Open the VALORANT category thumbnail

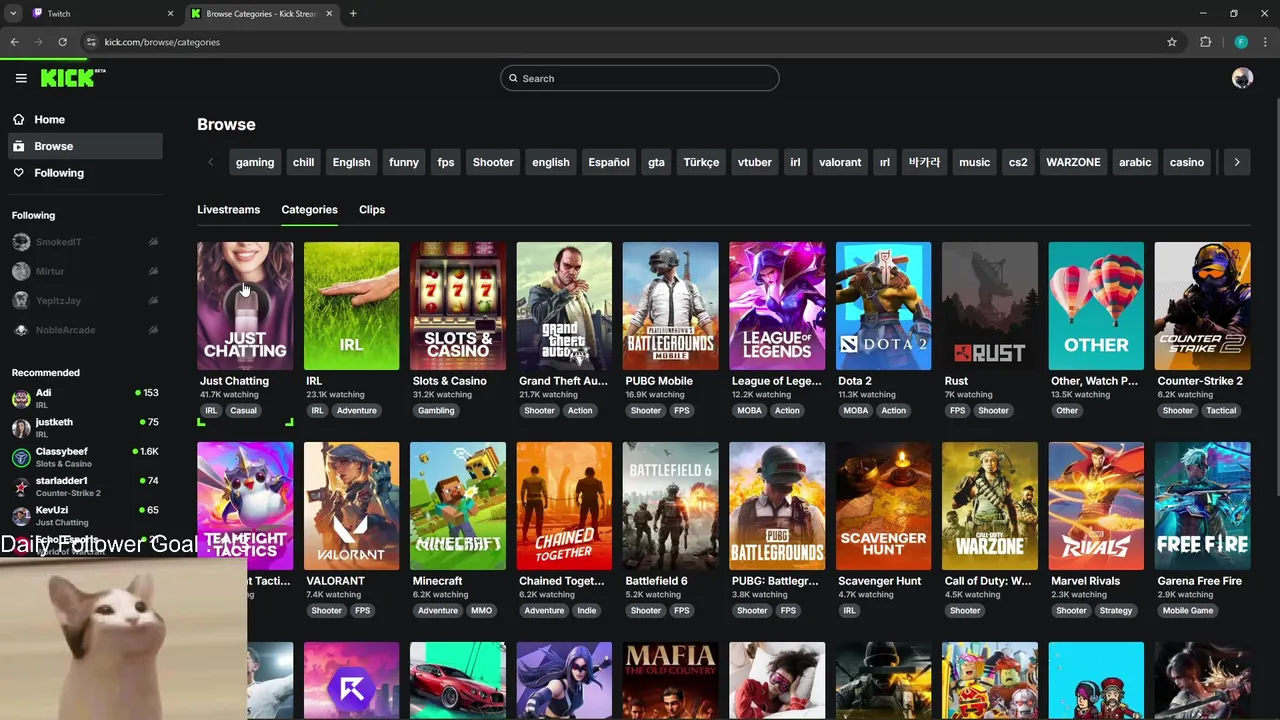[351, 506]
